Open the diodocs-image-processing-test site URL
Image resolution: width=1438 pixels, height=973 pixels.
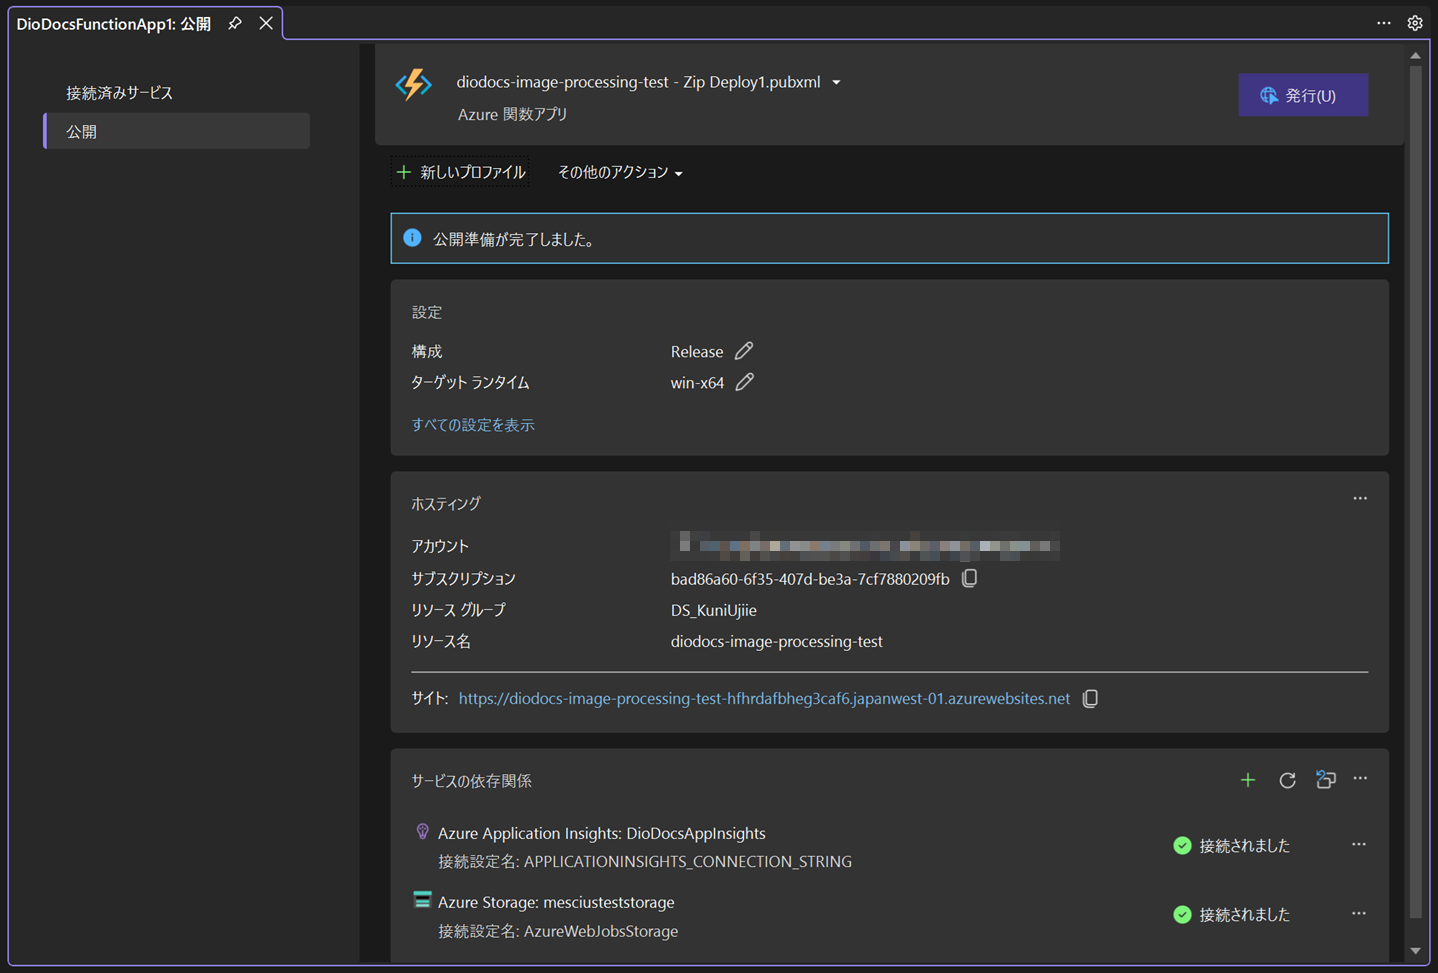764,698
